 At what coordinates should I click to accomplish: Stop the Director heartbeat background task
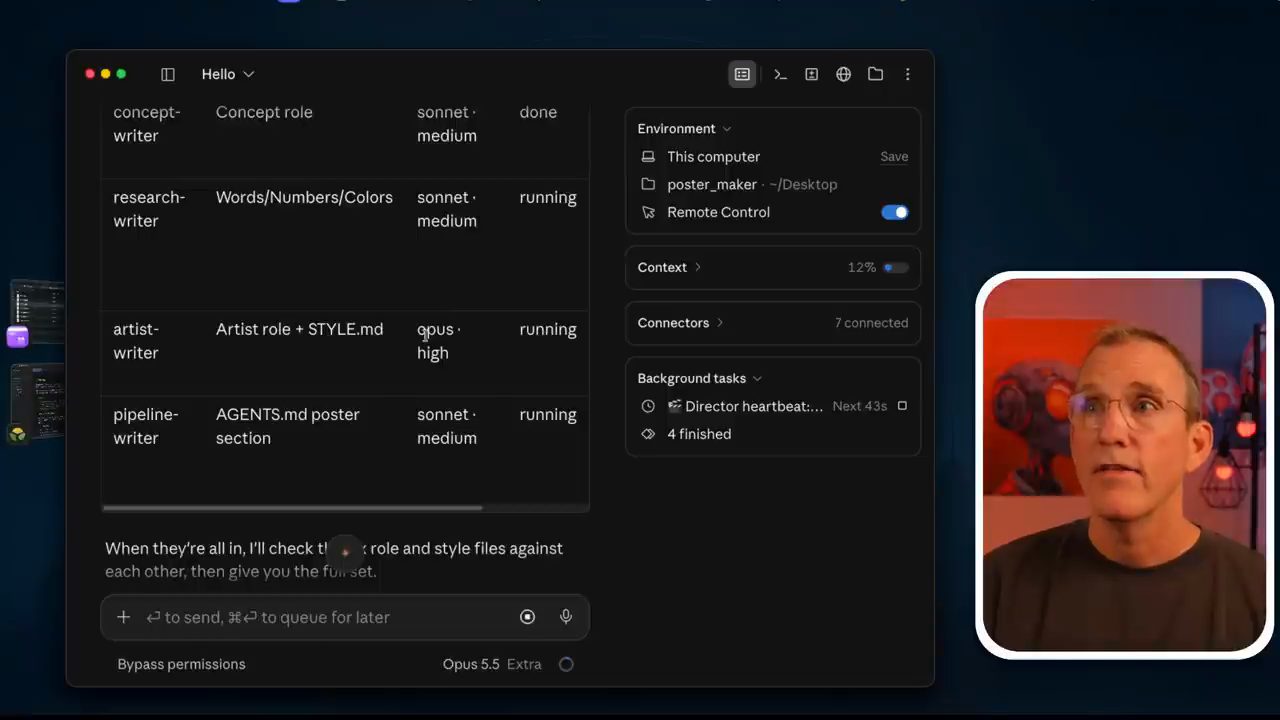[902, 406]
